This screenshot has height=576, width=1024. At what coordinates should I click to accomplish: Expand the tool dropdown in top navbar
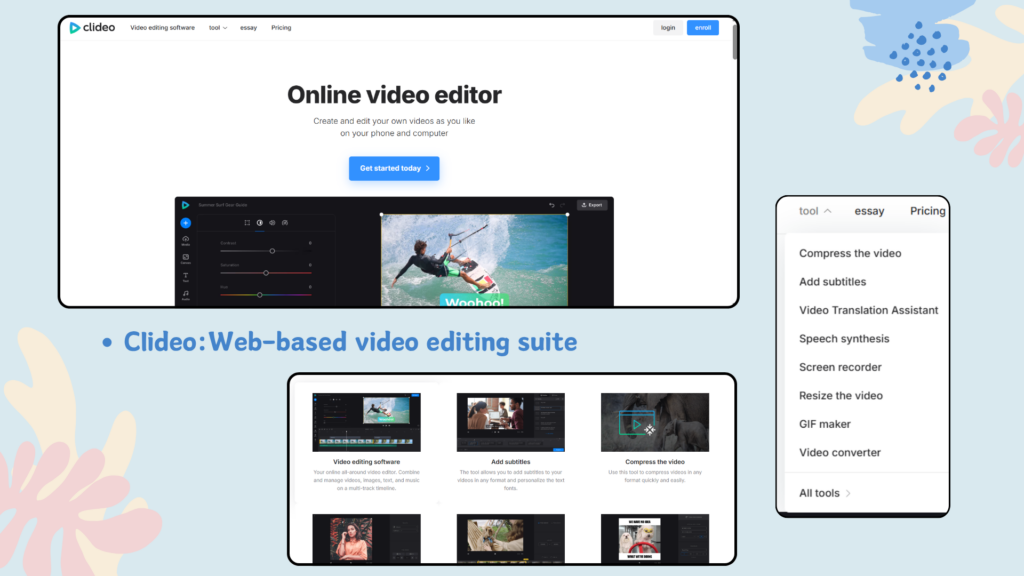pyautogui.click(x=217, y=27)
